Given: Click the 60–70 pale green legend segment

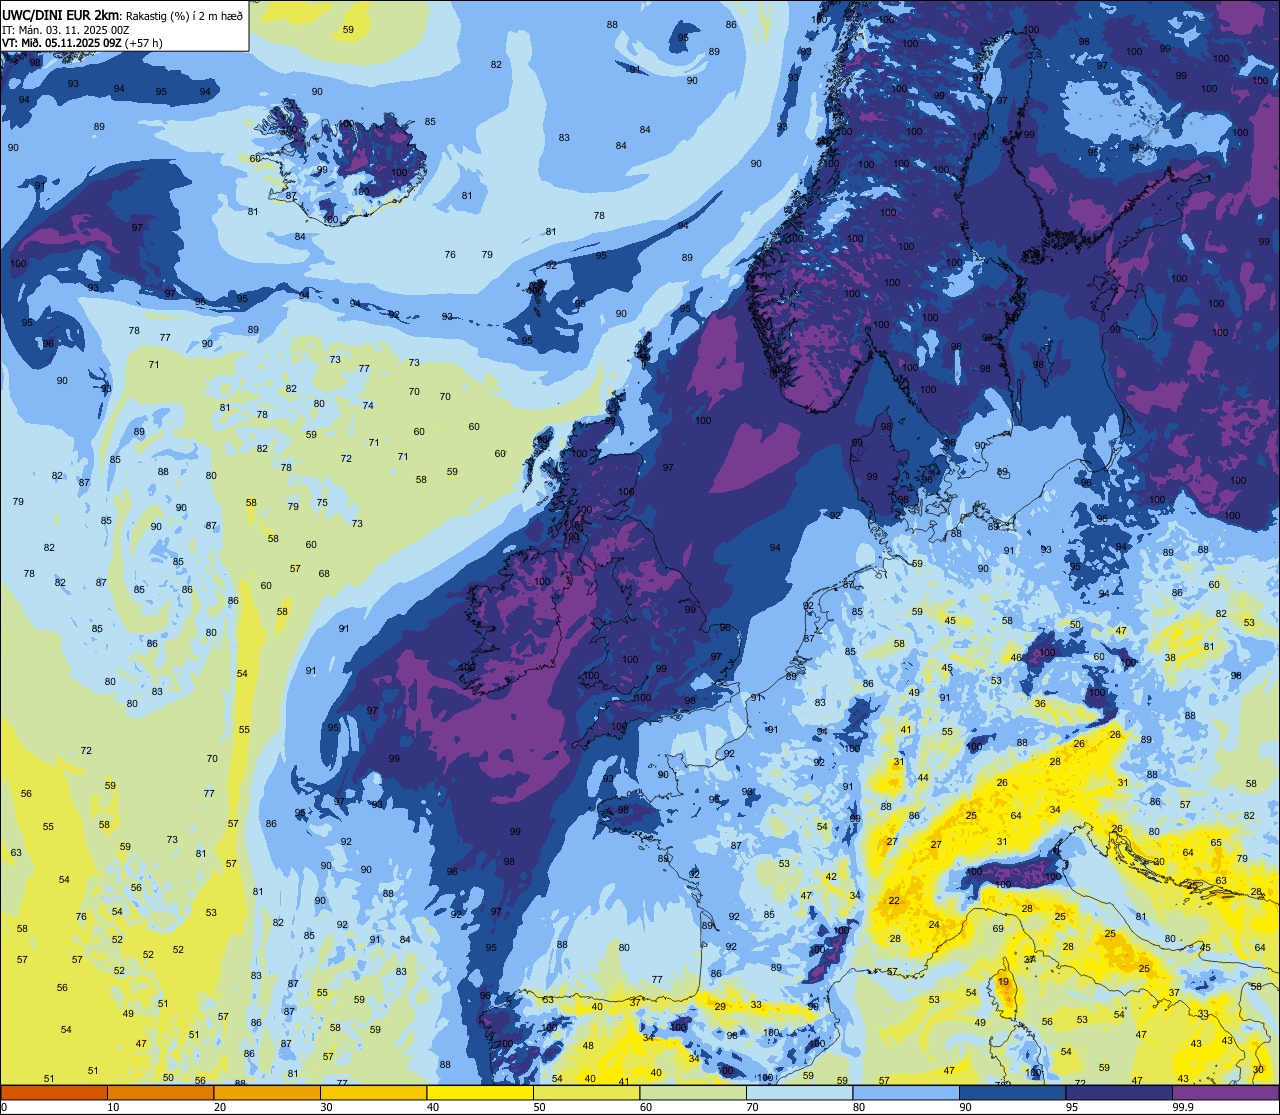Looking at the screenshot, I should (693, 1093).
